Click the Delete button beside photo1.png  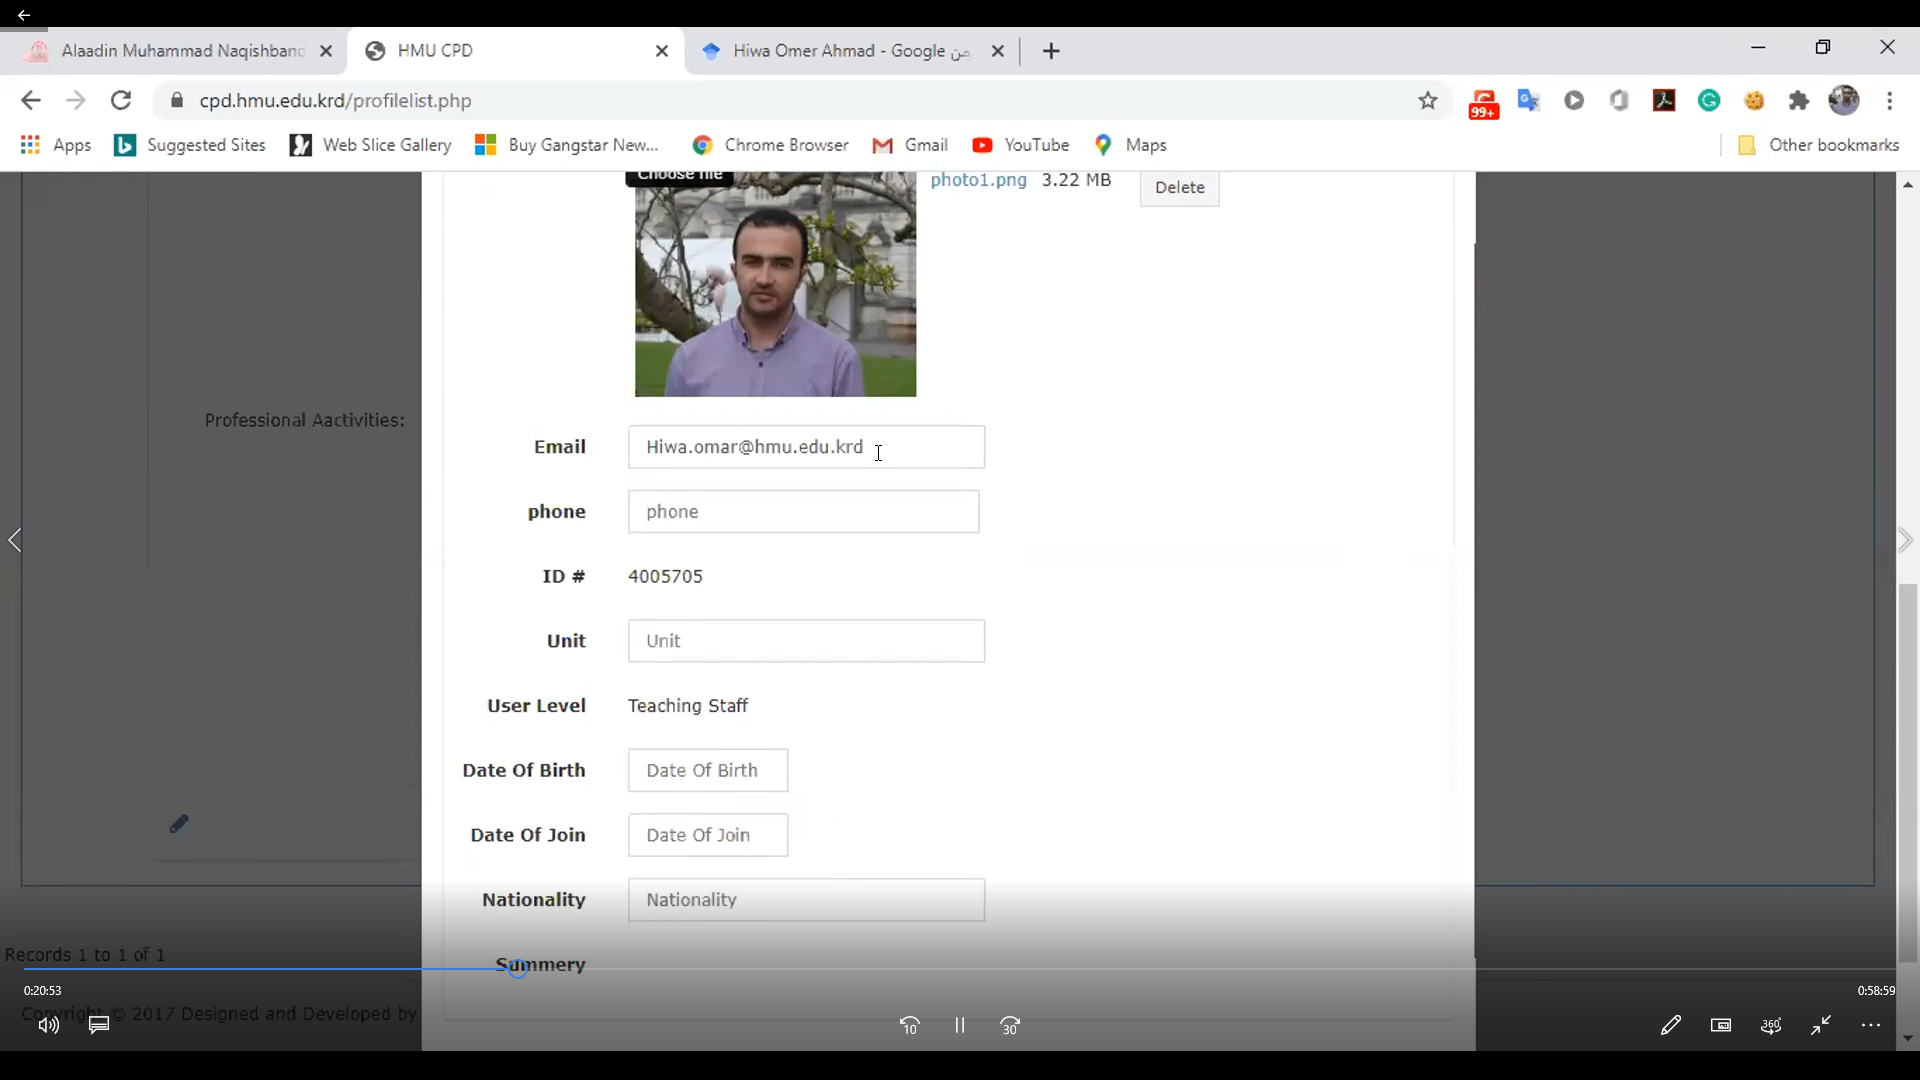pos(1179,187)
